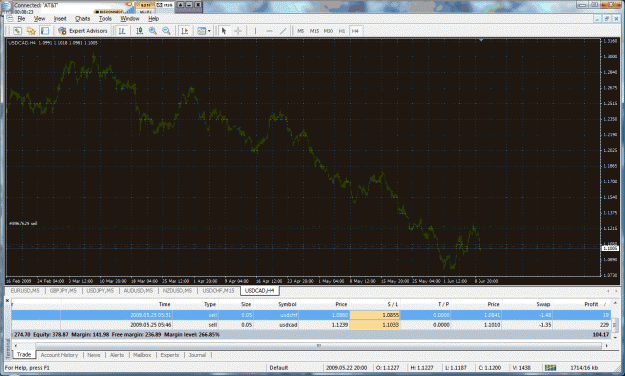Switch to the USDJPY,M5 chart tab

[100, 291]
